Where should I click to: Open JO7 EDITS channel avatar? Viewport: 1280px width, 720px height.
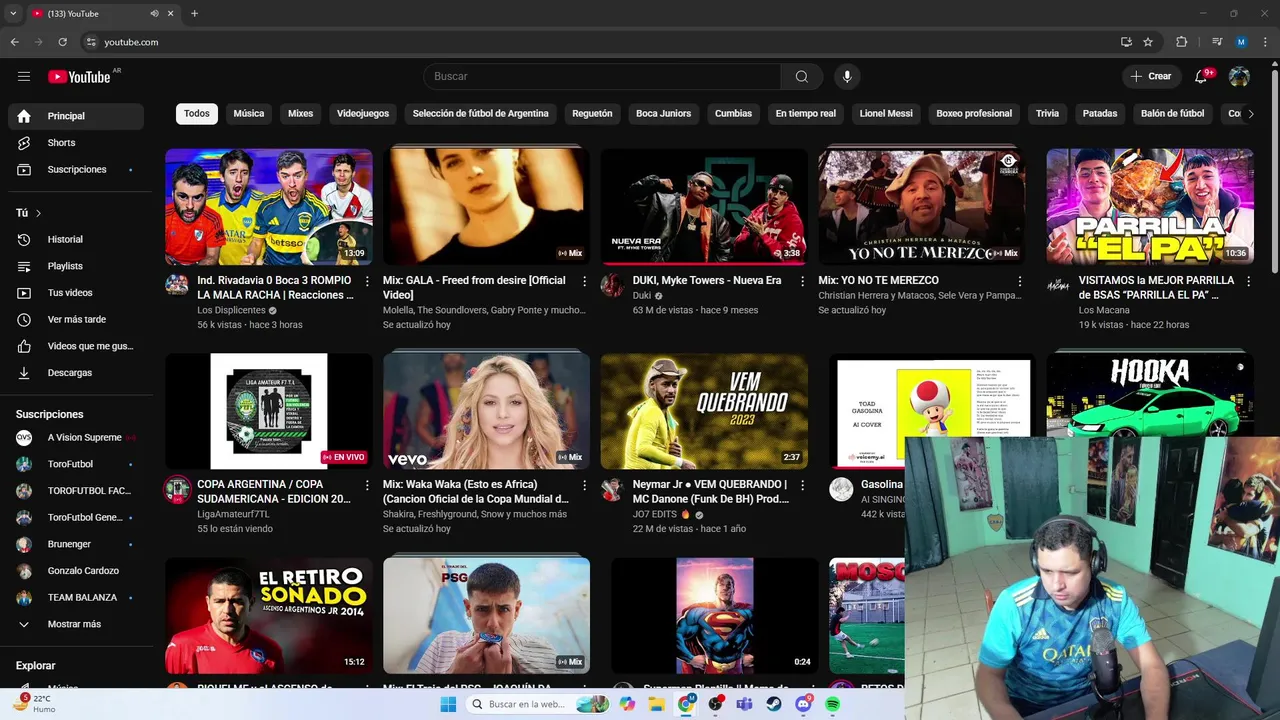pyautogui.click(x=612, y=489)
